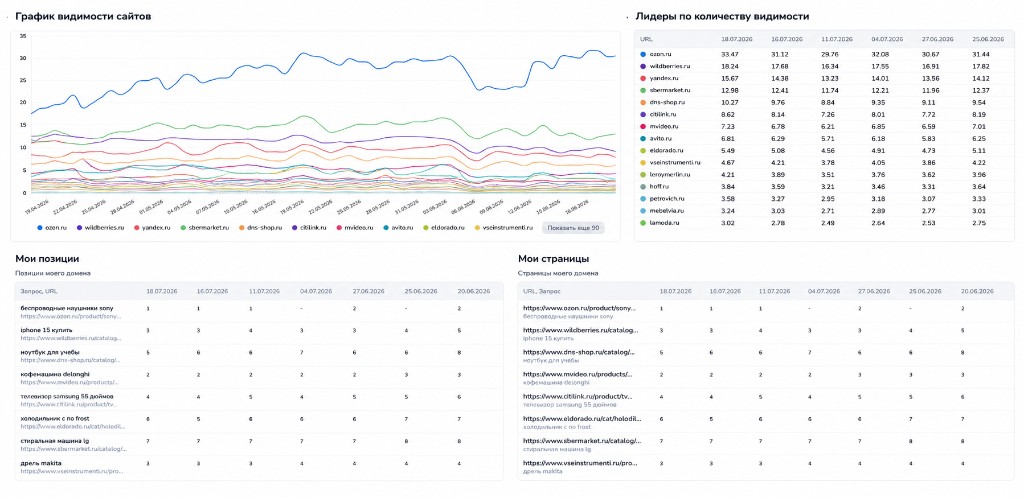Select query 'дрель makita' in Мои позиции

point(41,463)
